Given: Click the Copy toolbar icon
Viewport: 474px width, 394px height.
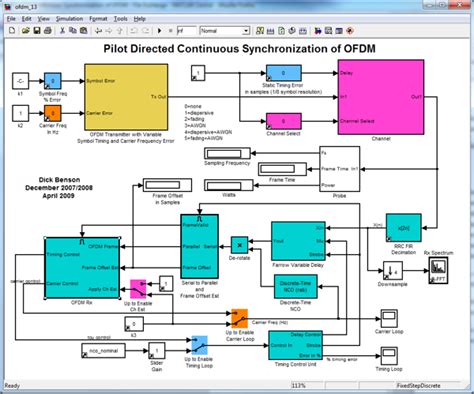Looking at the screenshot, I should tap(72, 31).
